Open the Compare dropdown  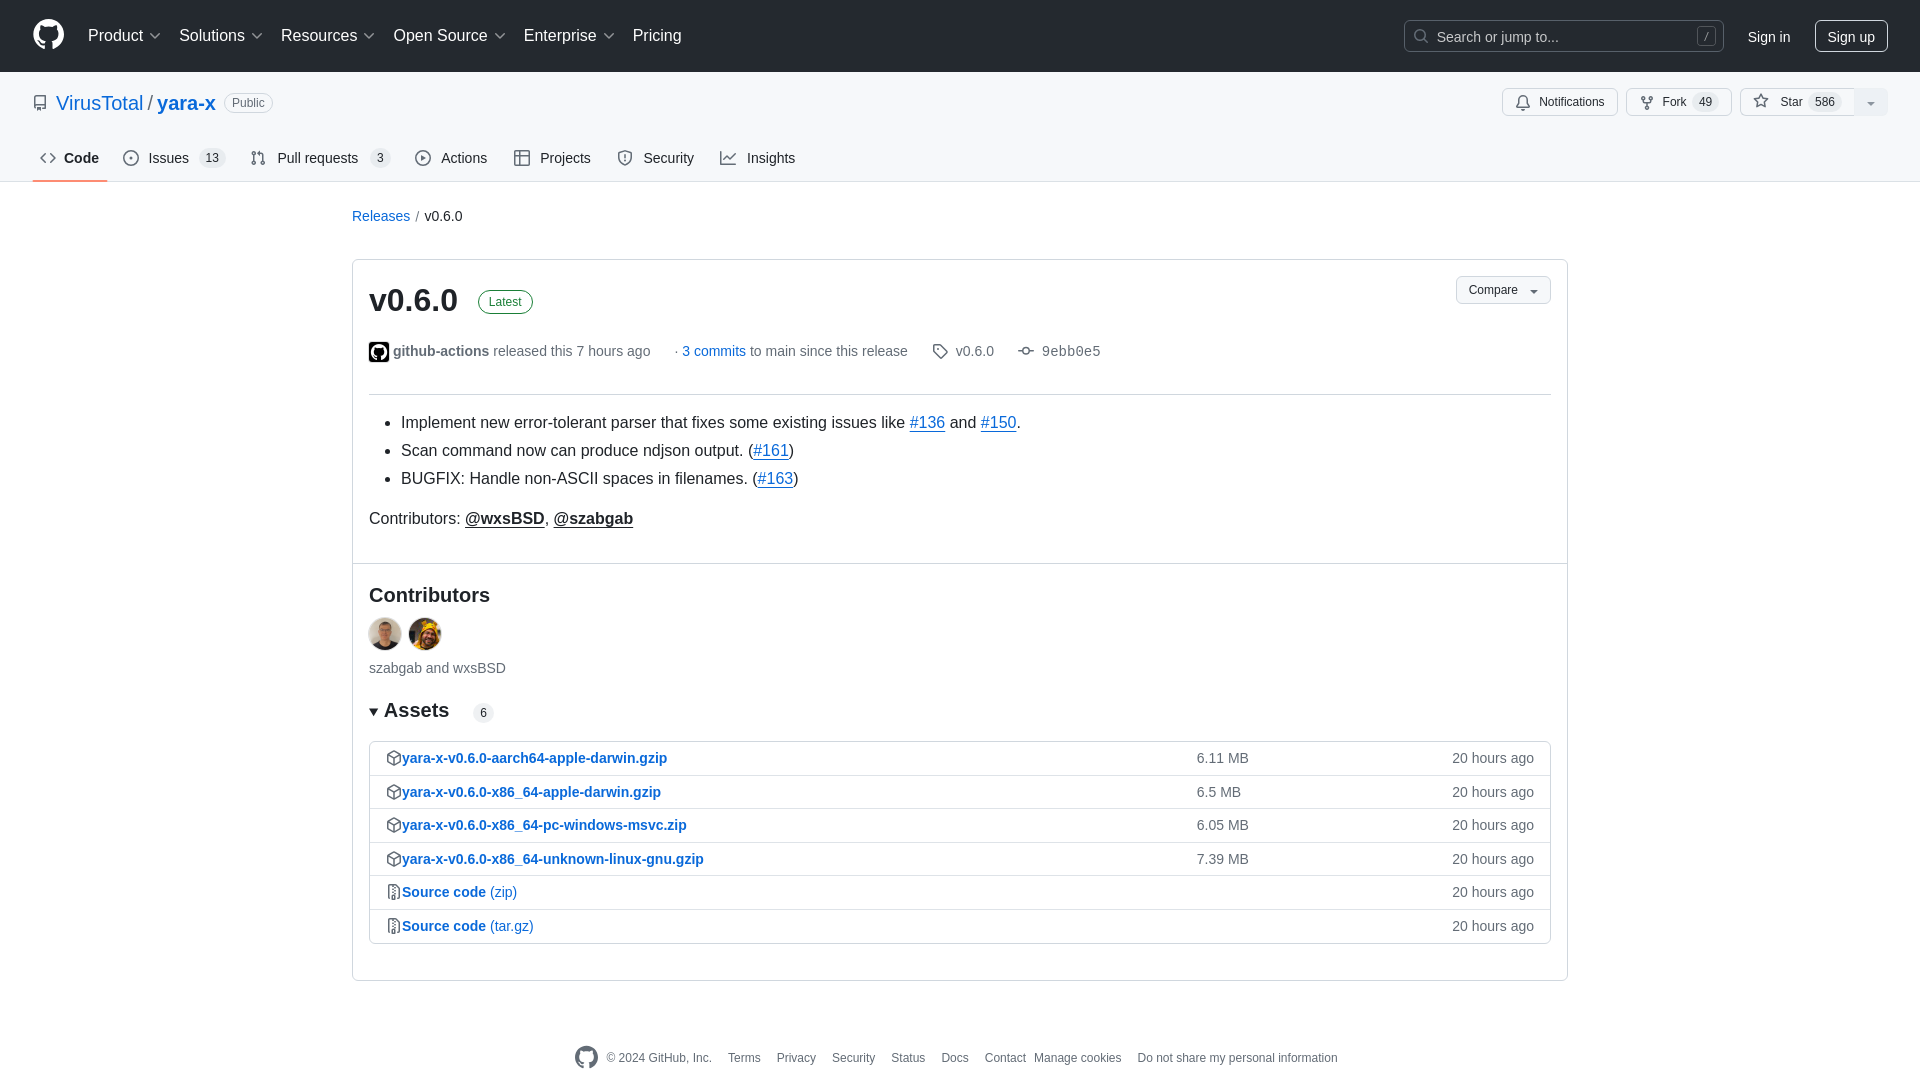[x=1503, y=290]
